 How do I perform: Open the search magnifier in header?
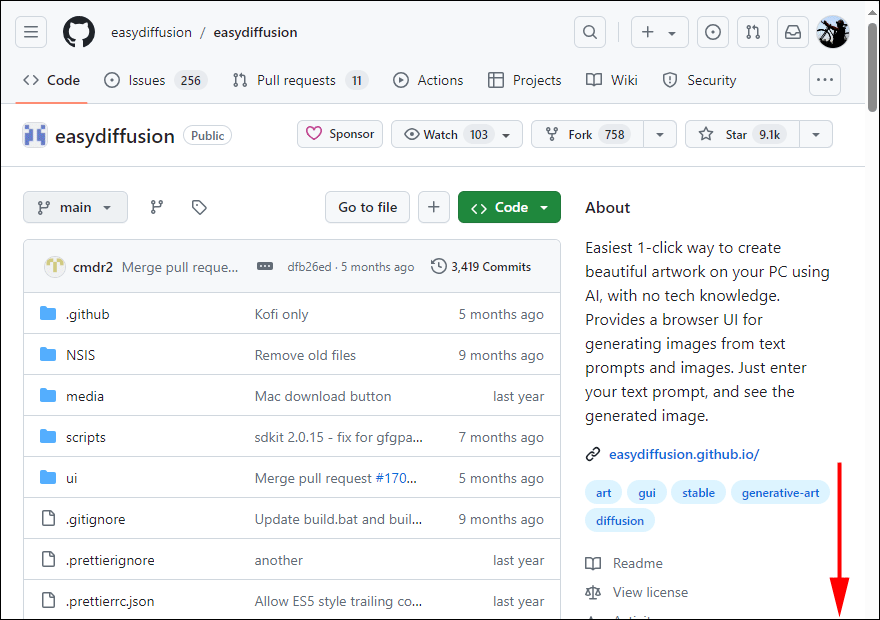(590, 33)
